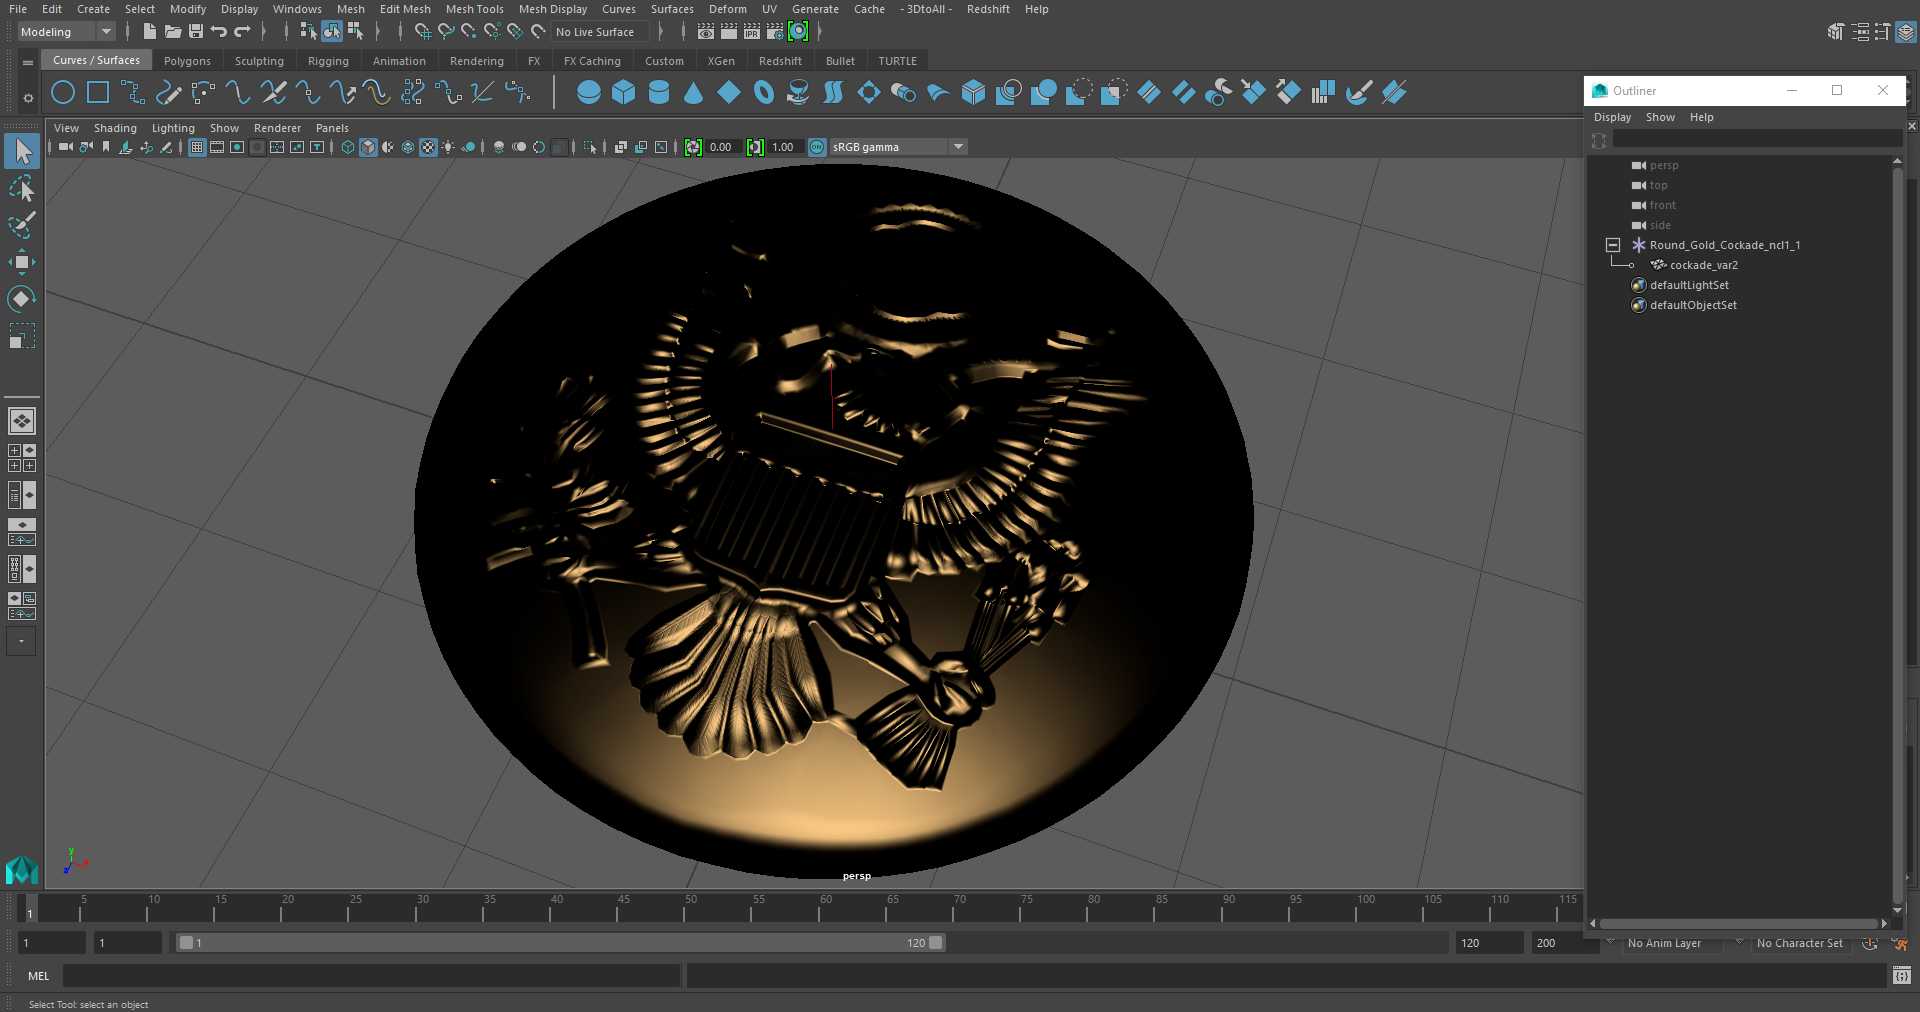Toggle wireframe display in viewport
1920x1012 pixels.
click(x=348, y=147)
